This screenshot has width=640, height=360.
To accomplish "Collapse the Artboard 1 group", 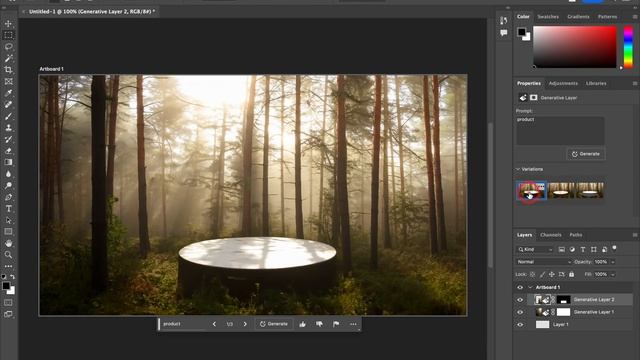I will click(530, 287).
